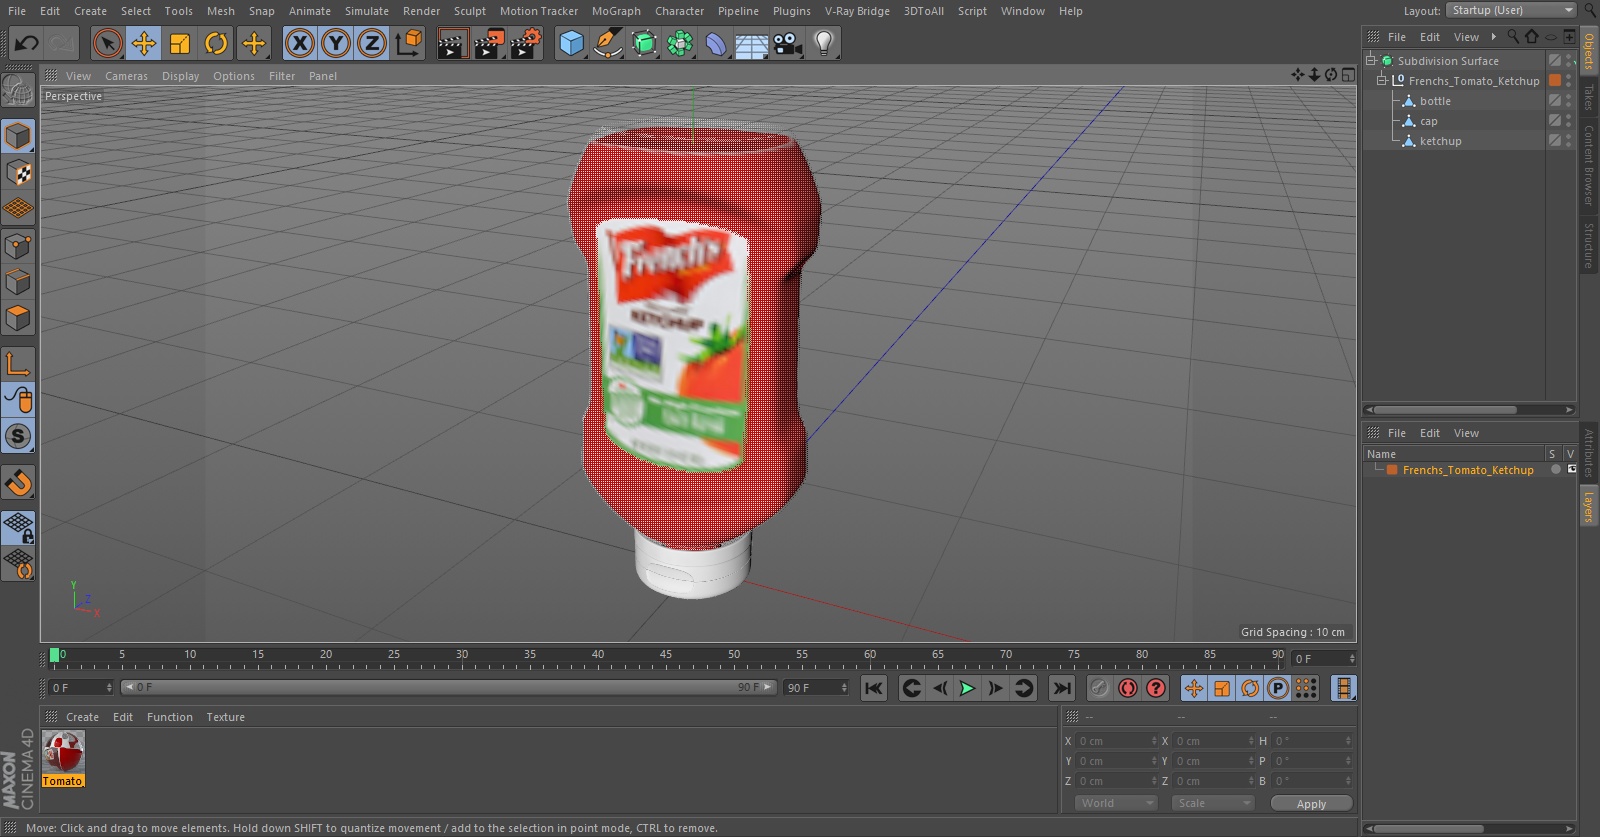This screenshot has width=1600, height=837.
Task: Enable the Axis mode icon
Action: 19,364
